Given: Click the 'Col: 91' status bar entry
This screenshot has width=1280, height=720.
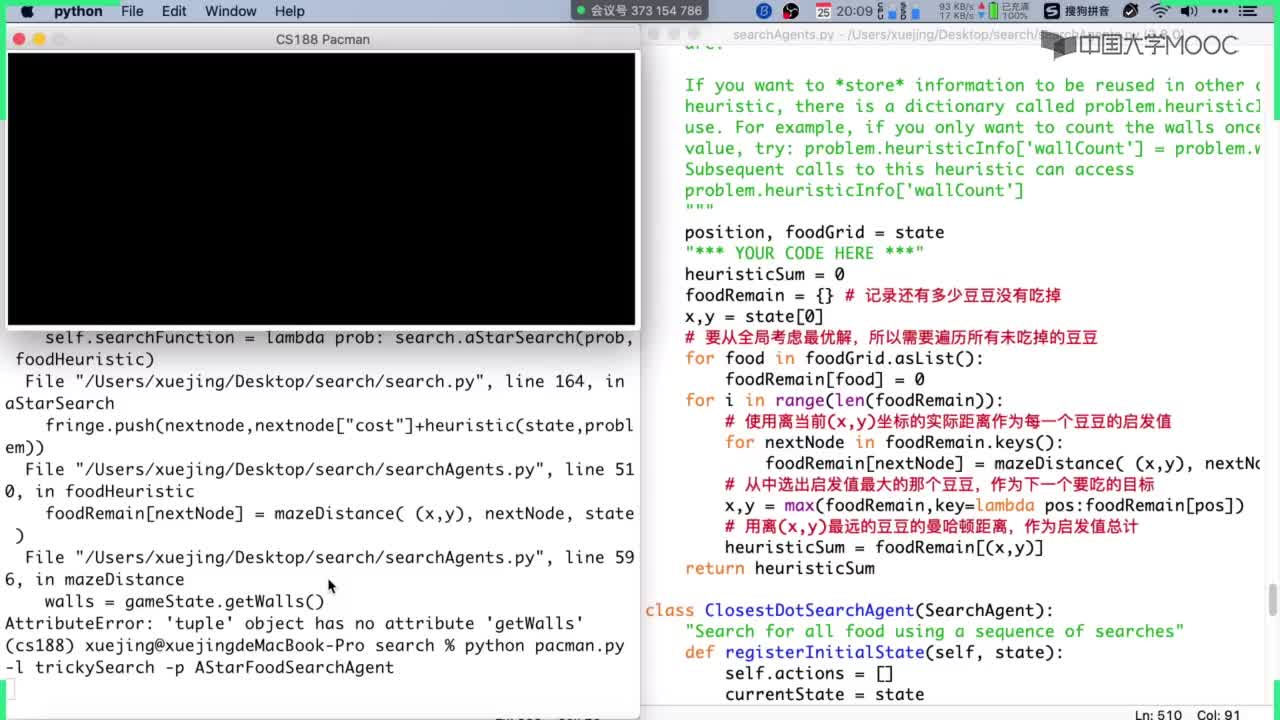Looking at the screenshot, I should (1220, 715).
